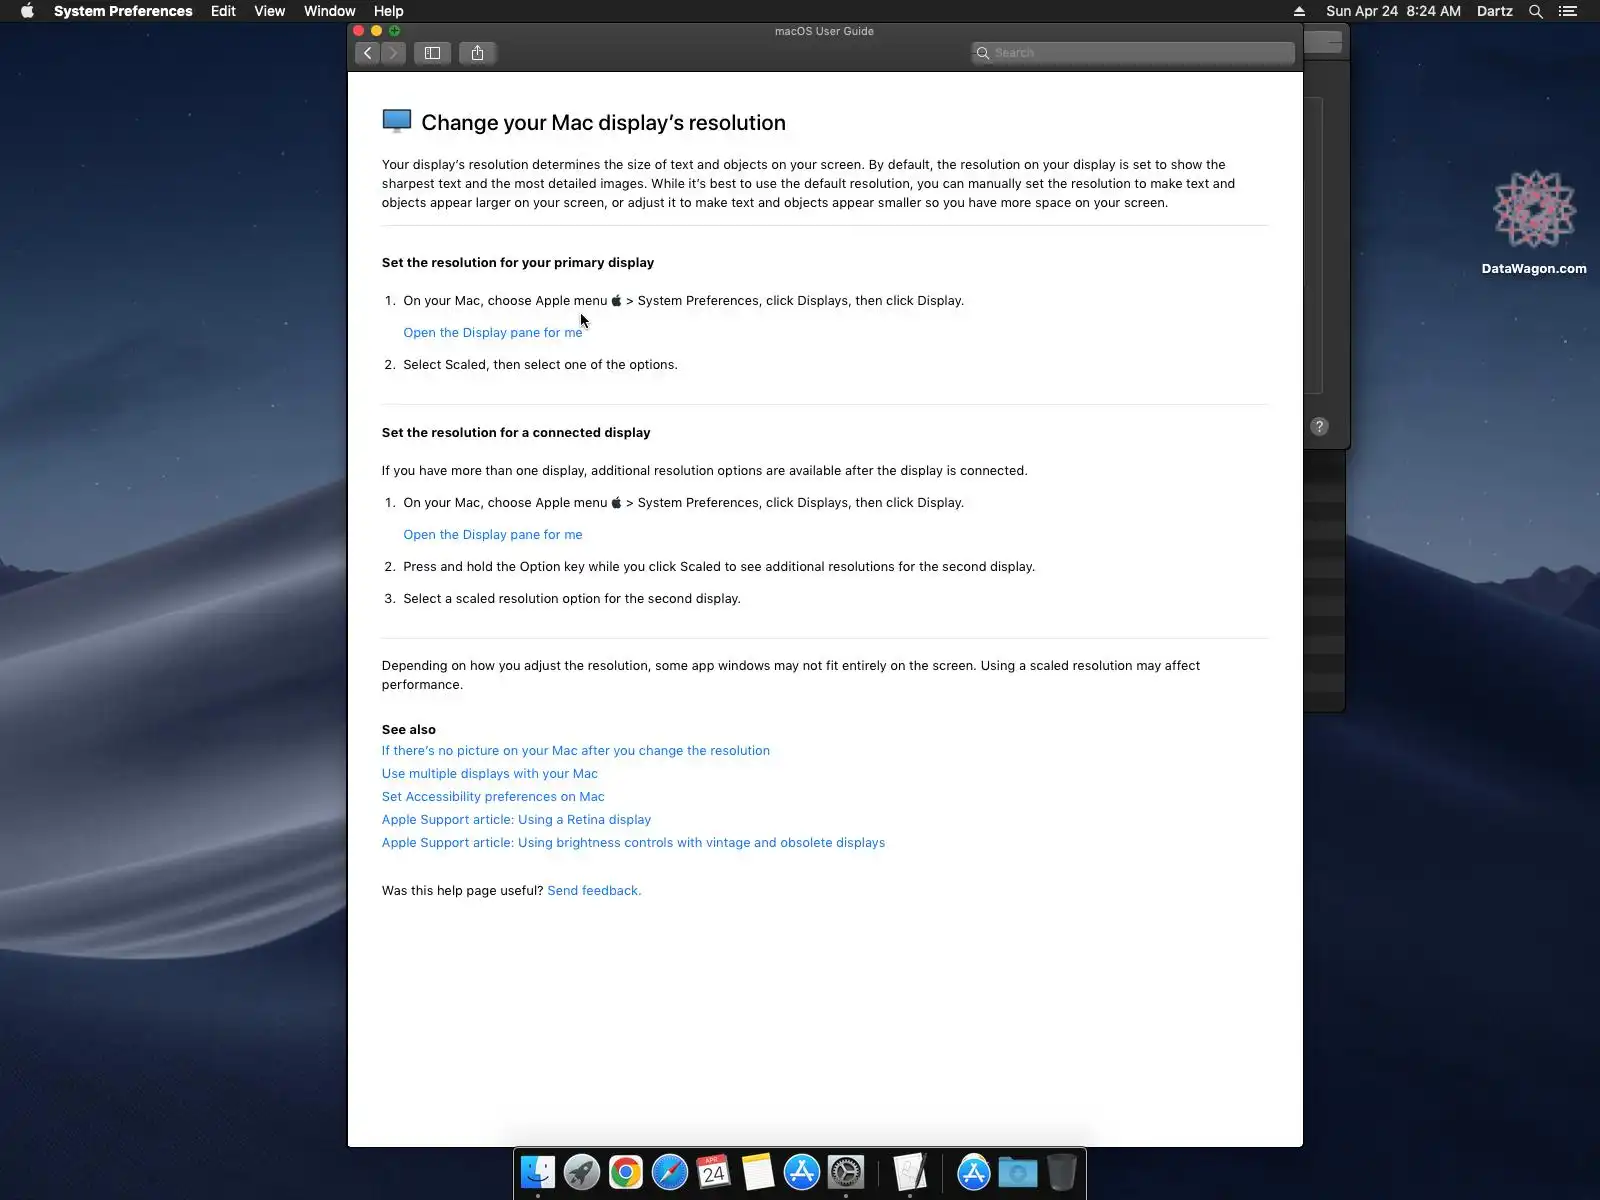Open the Window menu
The height and width of the screenshot is (1200, 1600).
(330, 11)
